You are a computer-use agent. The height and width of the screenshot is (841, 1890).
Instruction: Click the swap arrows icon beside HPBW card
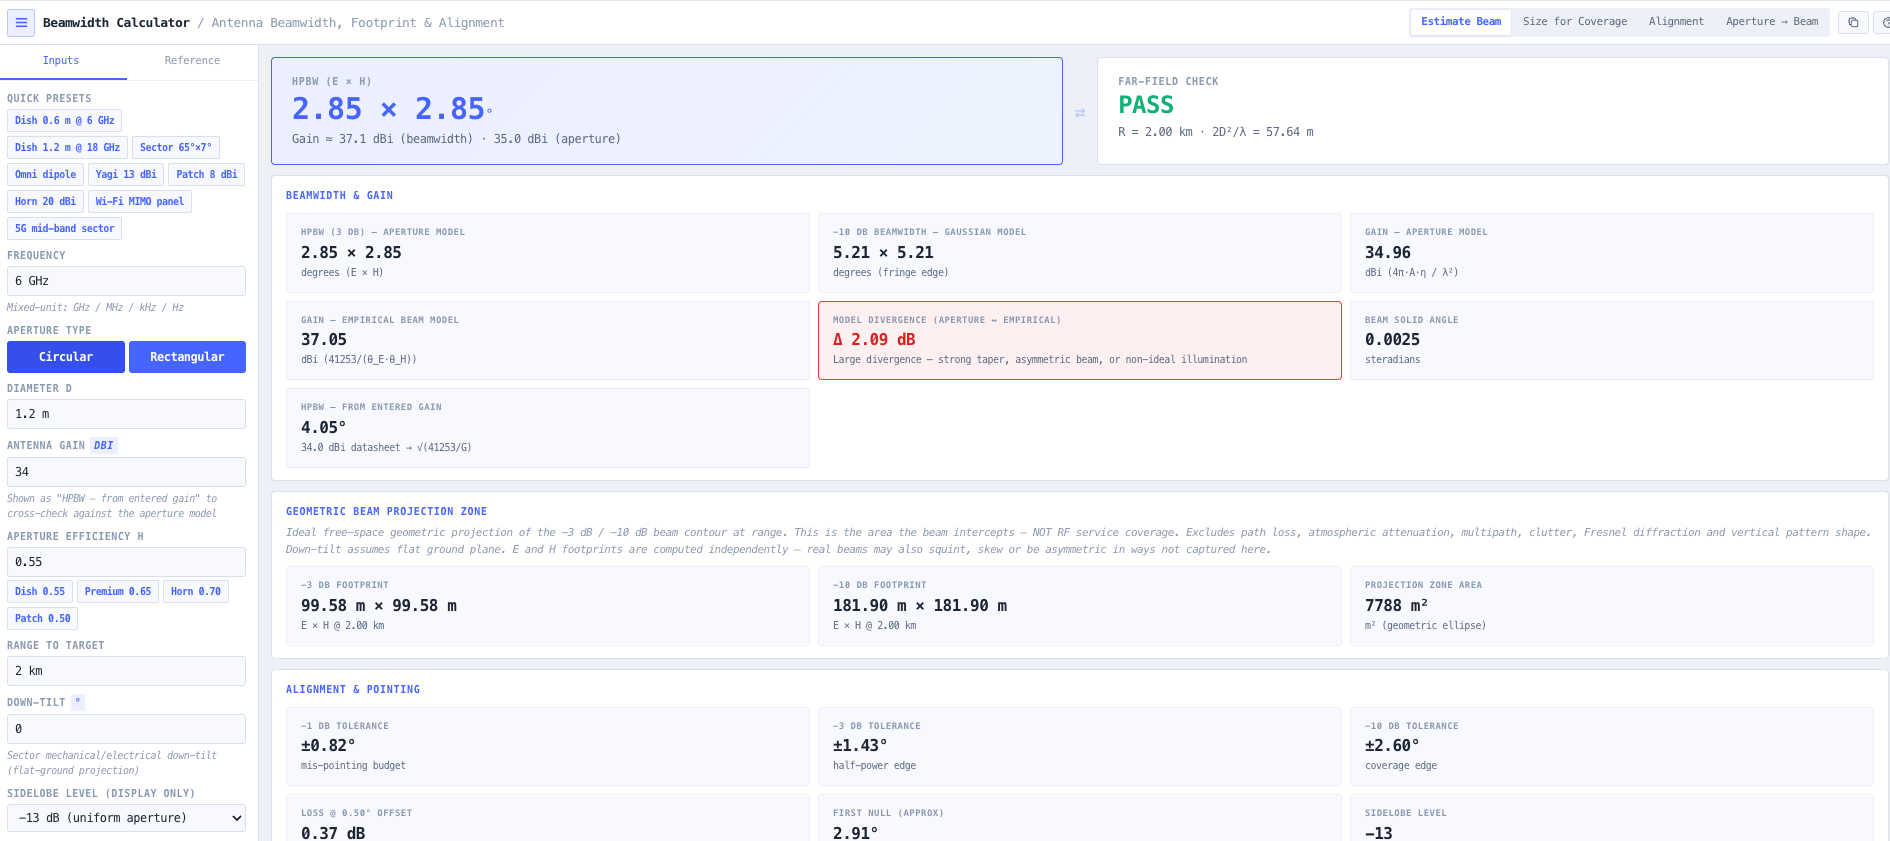coord(1080,113)
